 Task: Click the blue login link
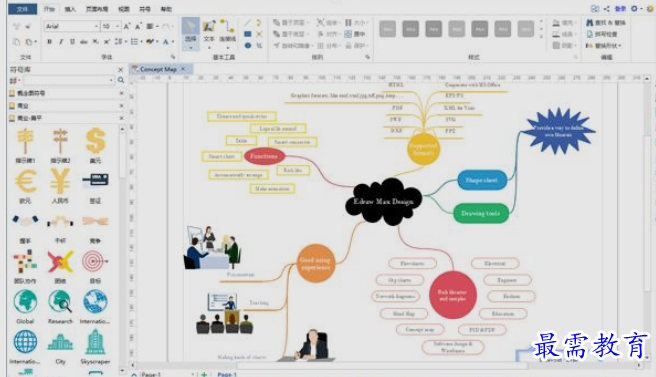coord(620,9)
